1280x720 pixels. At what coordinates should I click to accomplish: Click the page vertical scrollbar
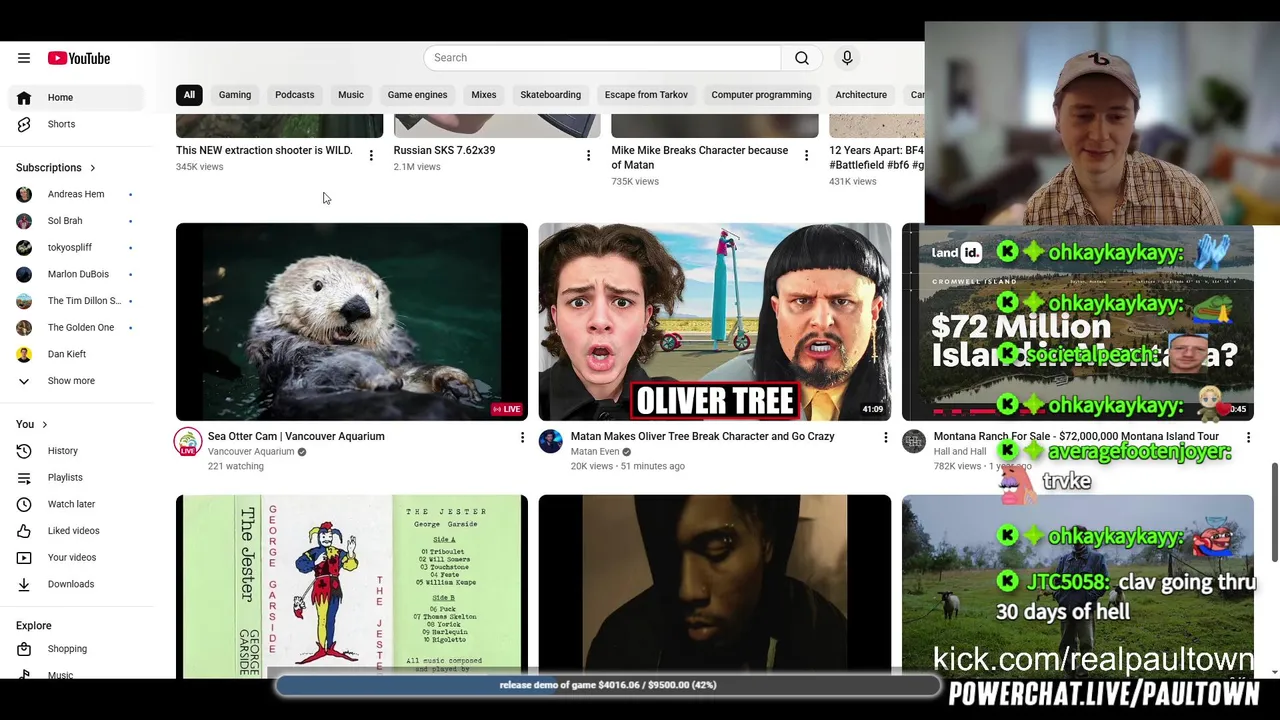(x=1275, y=512)
